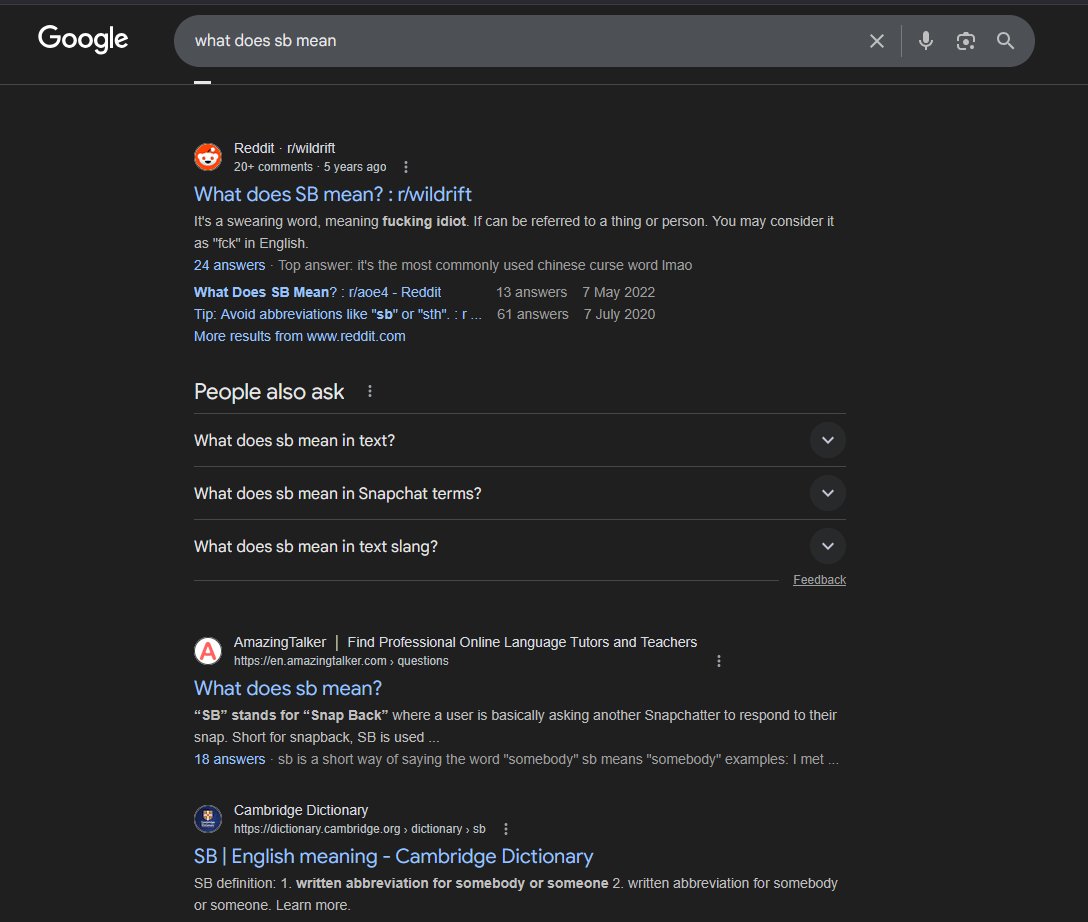Submit search with magnifying glass icon

point(1005,41)
